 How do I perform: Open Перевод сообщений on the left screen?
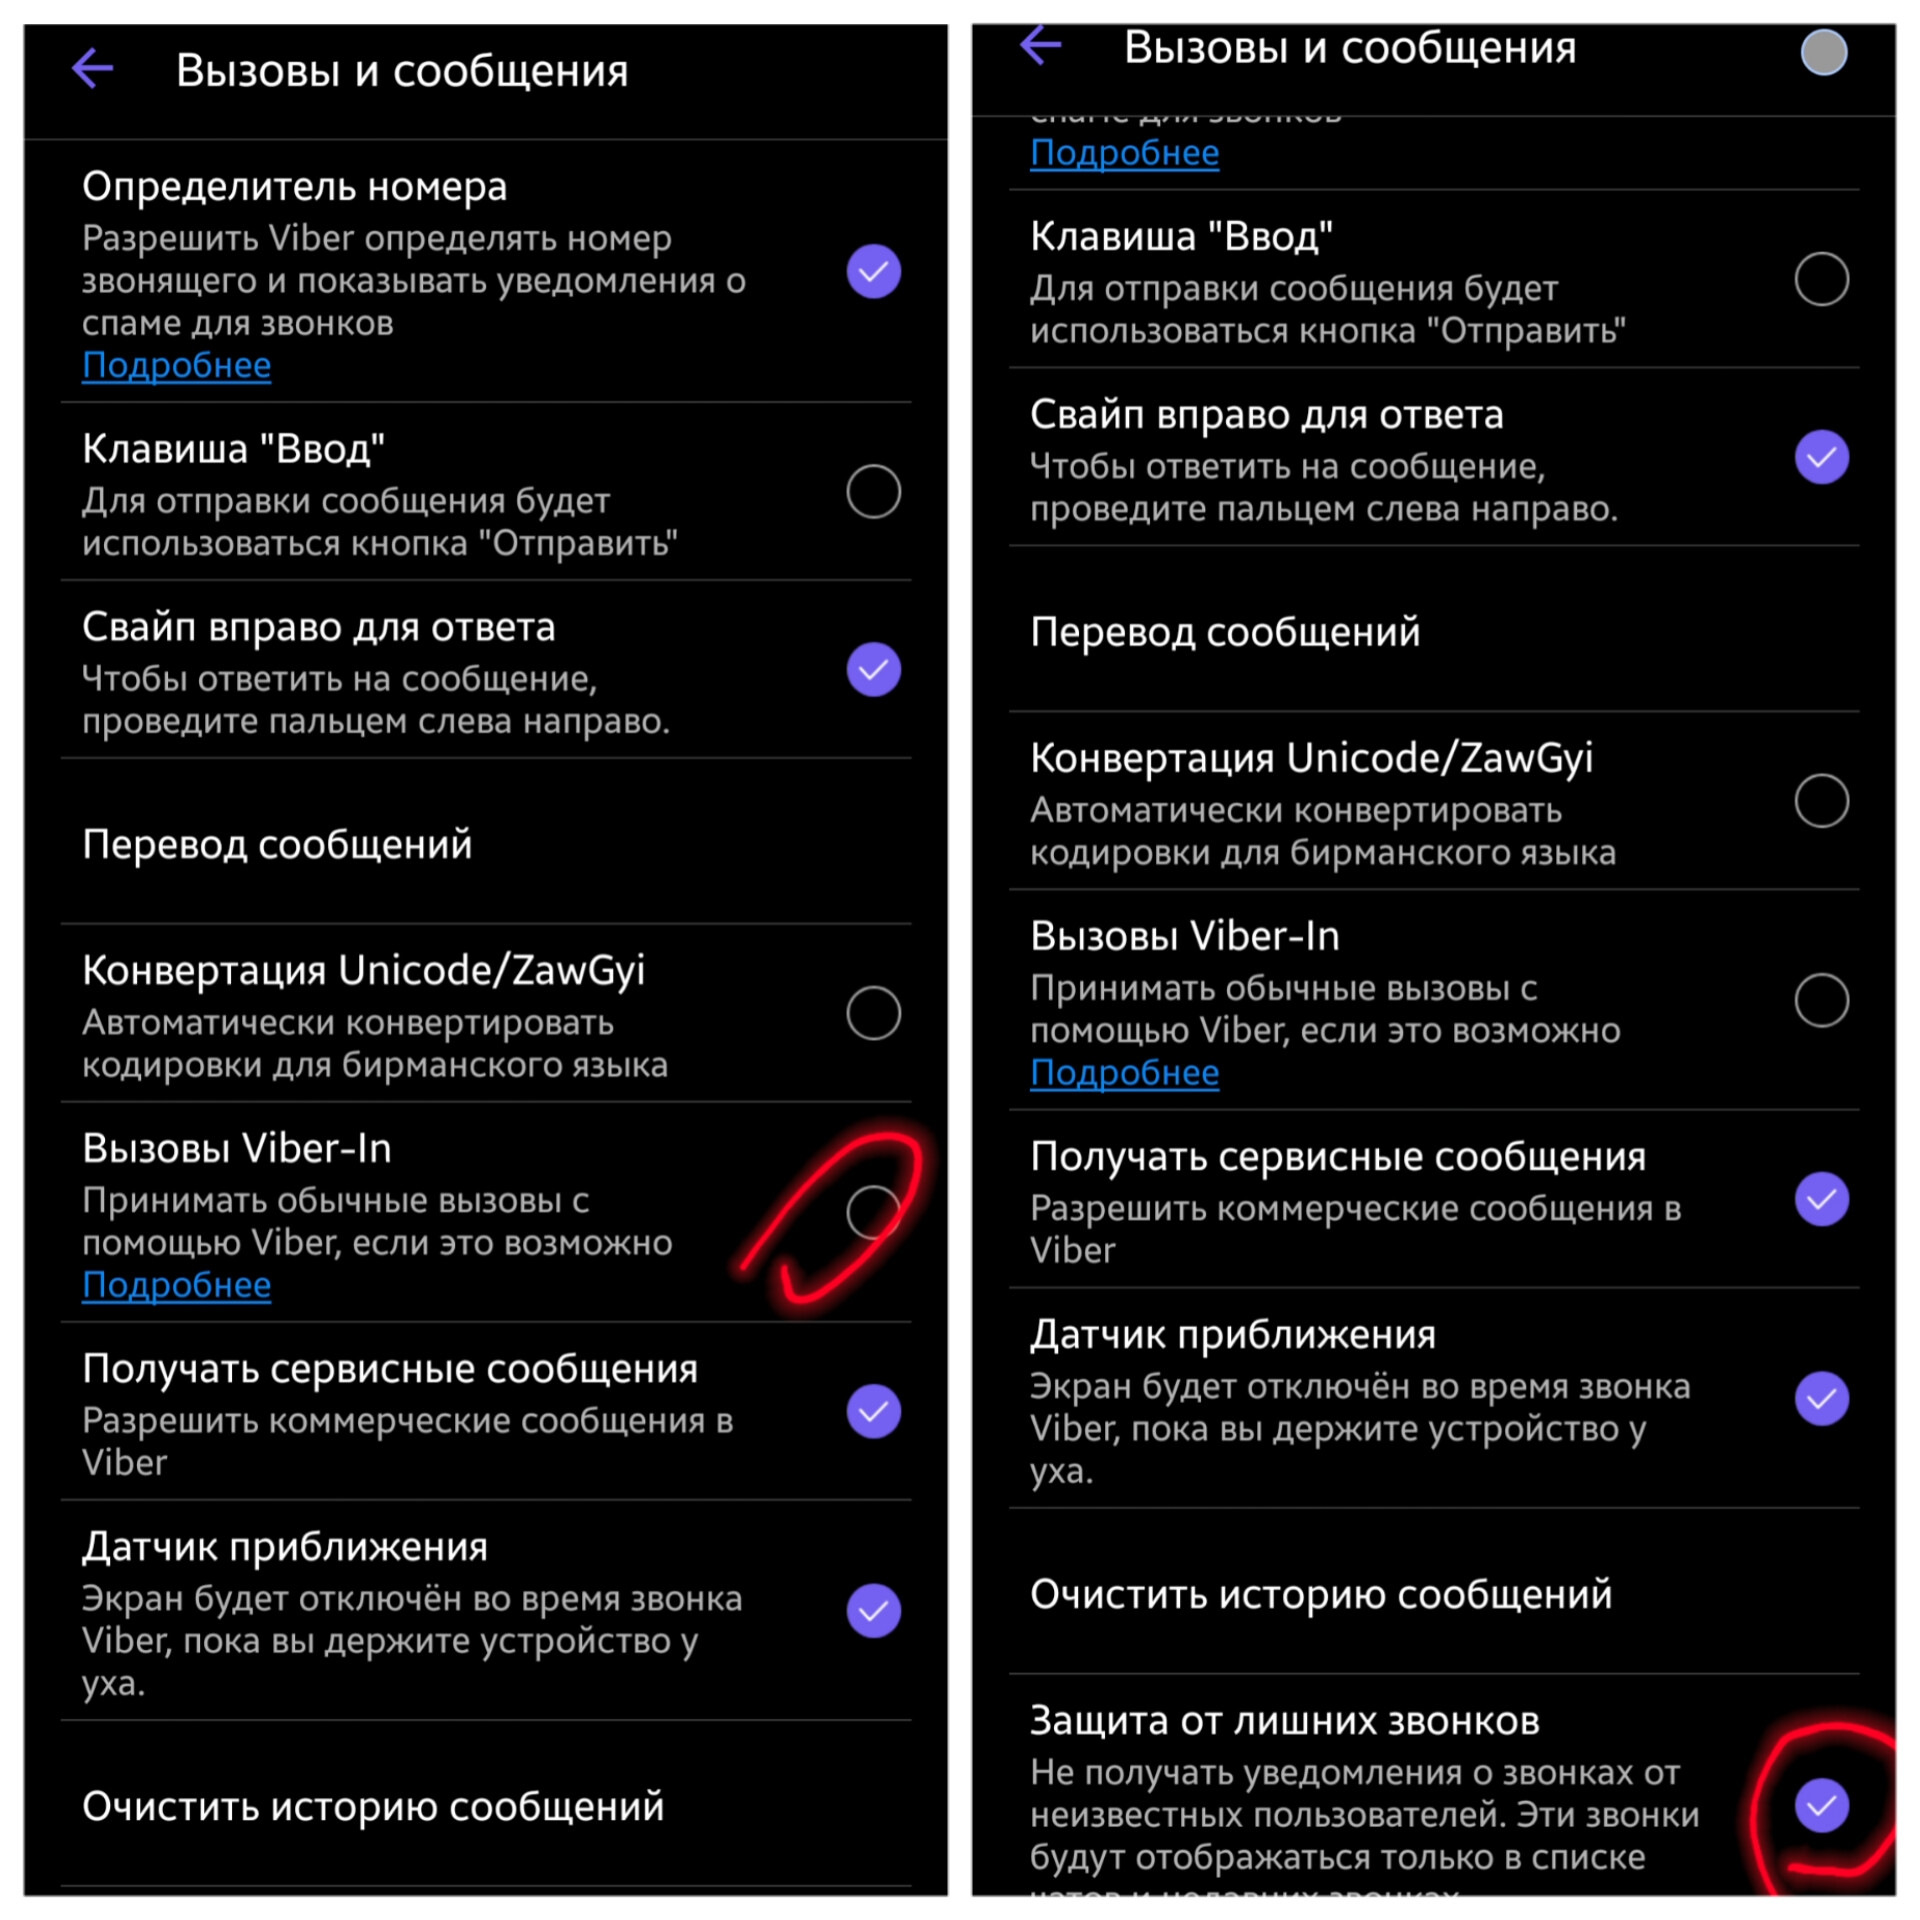(486, 844)
